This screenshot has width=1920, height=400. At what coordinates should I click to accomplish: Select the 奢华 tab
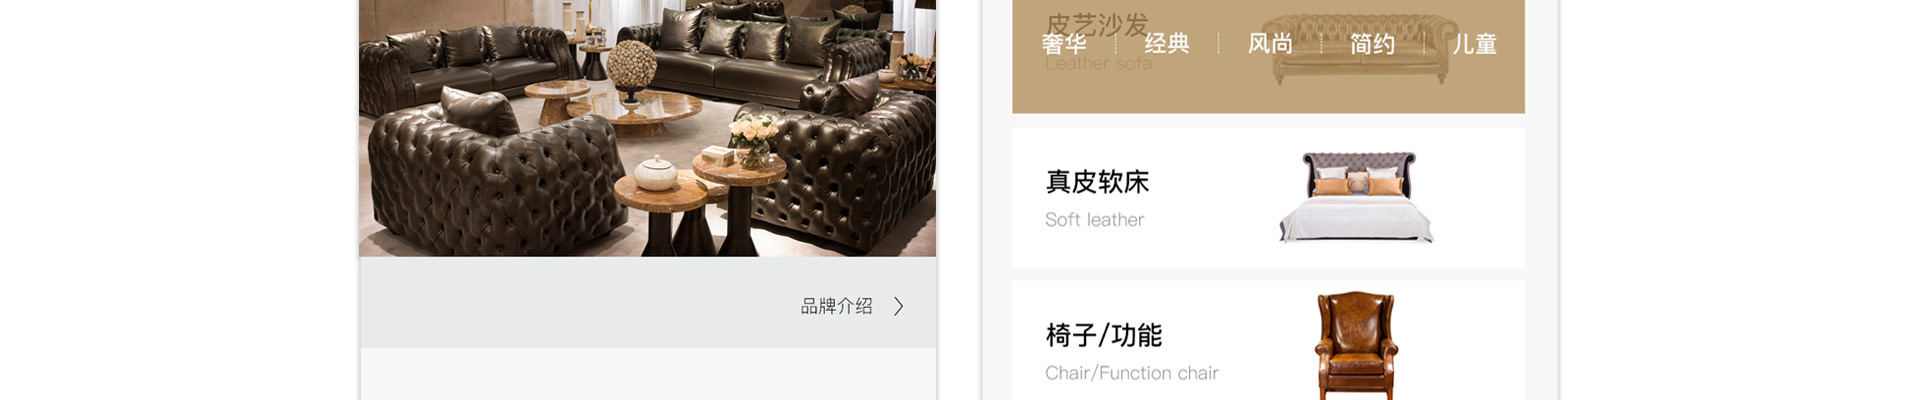pos(1064,44)
